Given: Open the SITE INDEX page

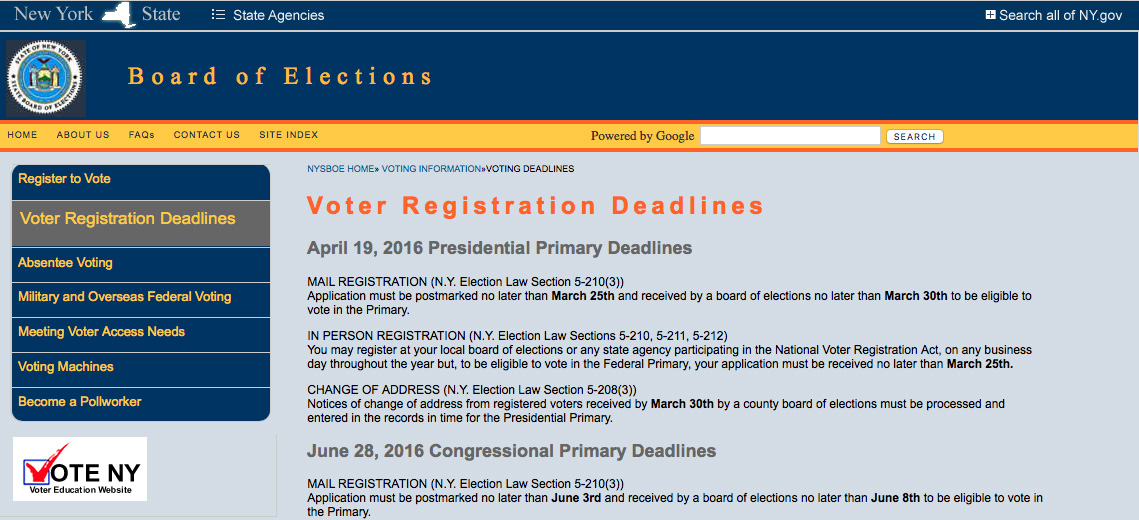Looking at the screenshot, I should tap(289, 135).
